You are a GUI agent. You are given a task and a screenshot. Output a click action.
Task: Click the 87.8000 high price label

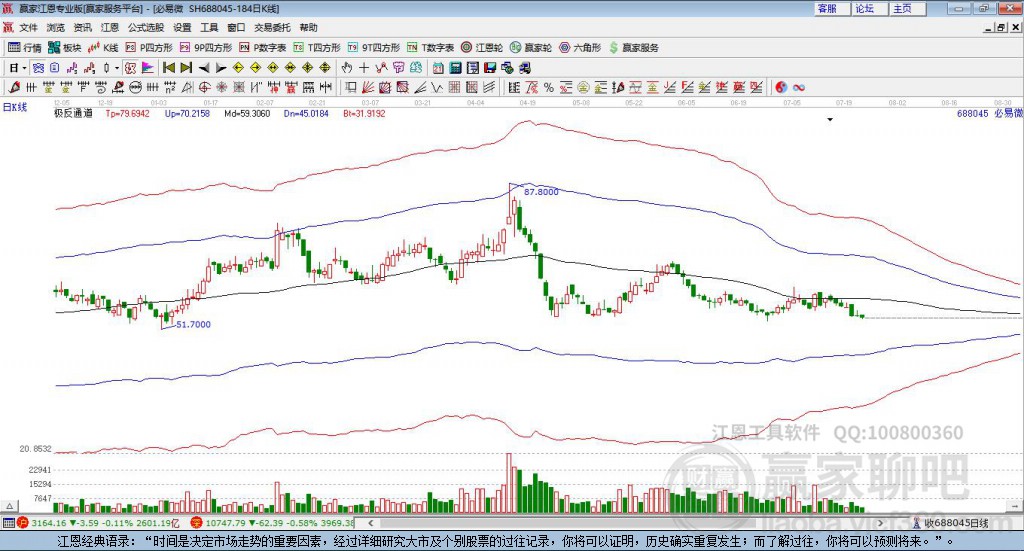(541, 192)
